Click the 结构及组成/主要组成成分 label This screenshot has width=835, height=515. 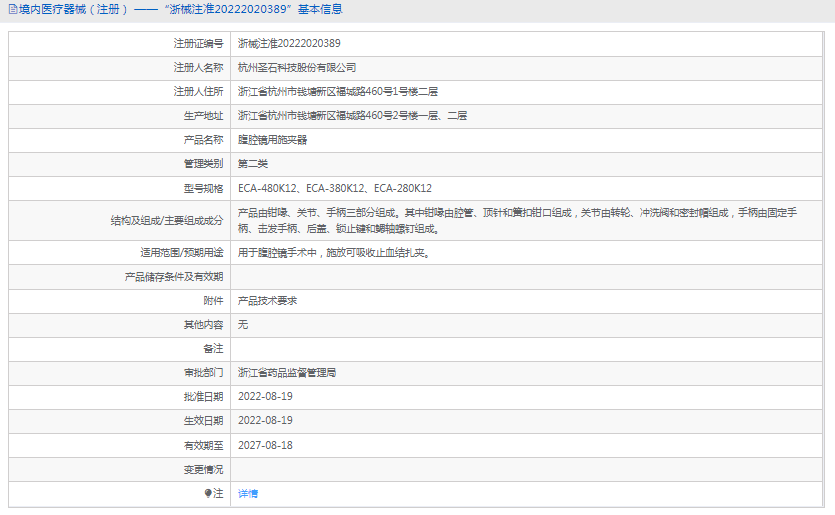pos(167,220)
